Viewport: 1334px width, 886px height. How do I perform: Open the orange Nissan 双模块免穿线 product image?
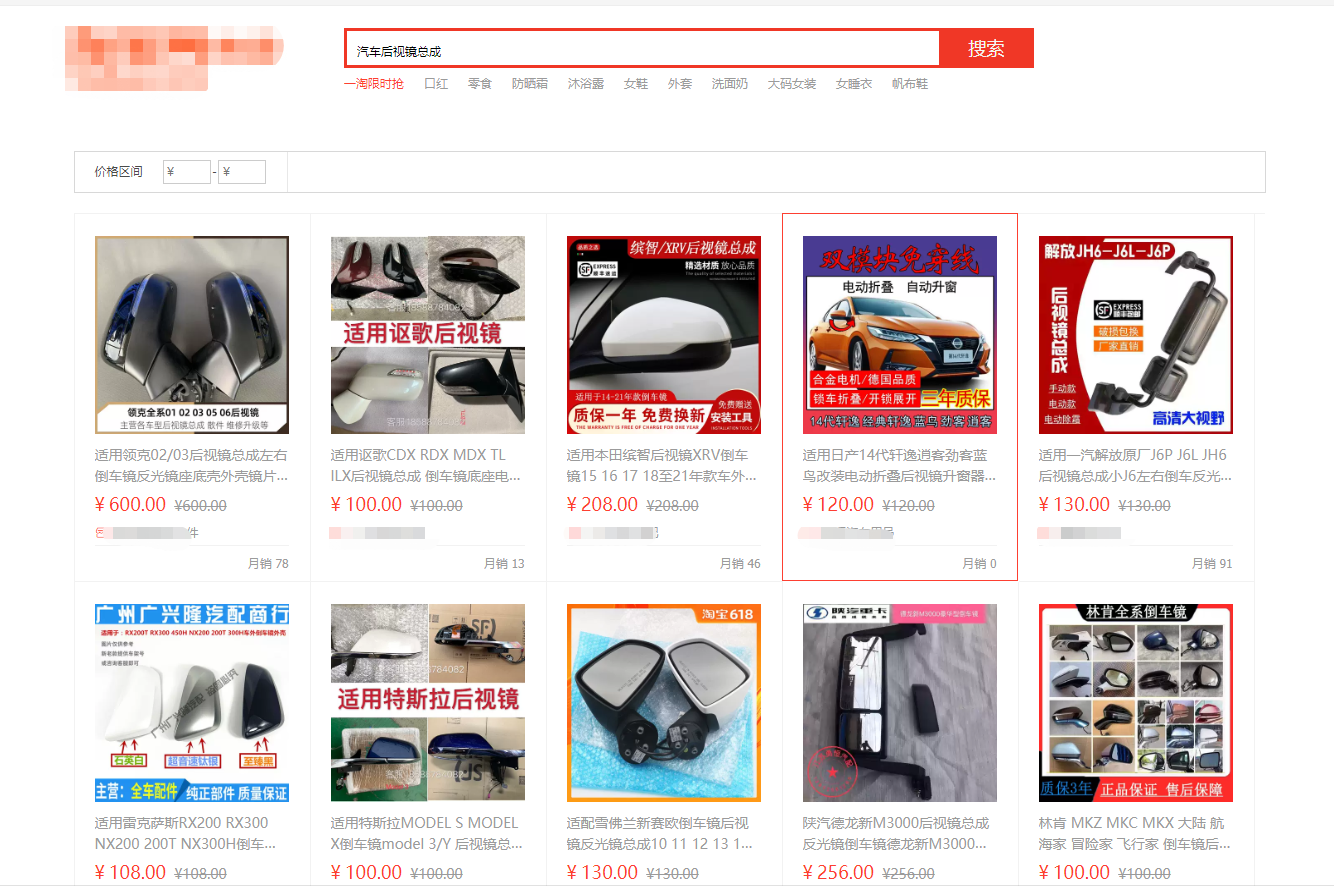pyautogui.click(x=900, y=334)
